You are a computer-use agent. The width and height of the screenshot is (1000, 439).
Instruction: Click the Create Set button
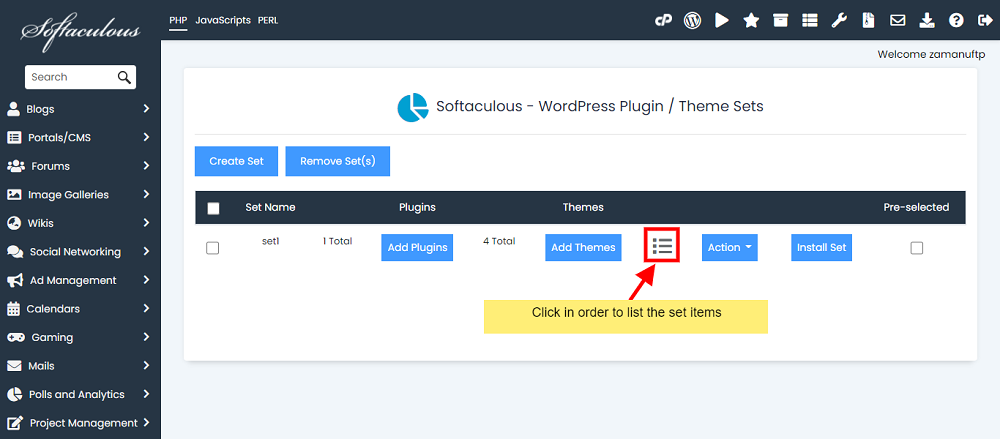pyautogui.click(x=237, y=161)
